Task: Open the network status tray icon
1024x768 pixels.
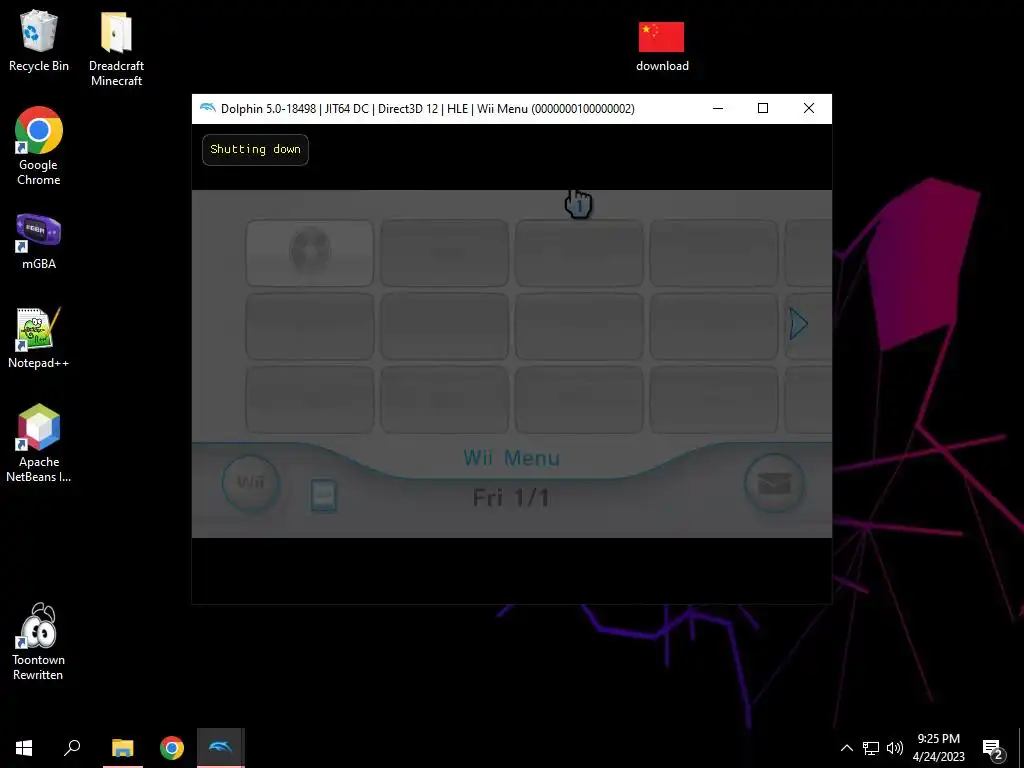Action: pyautogui.click(x=871, y=748)
